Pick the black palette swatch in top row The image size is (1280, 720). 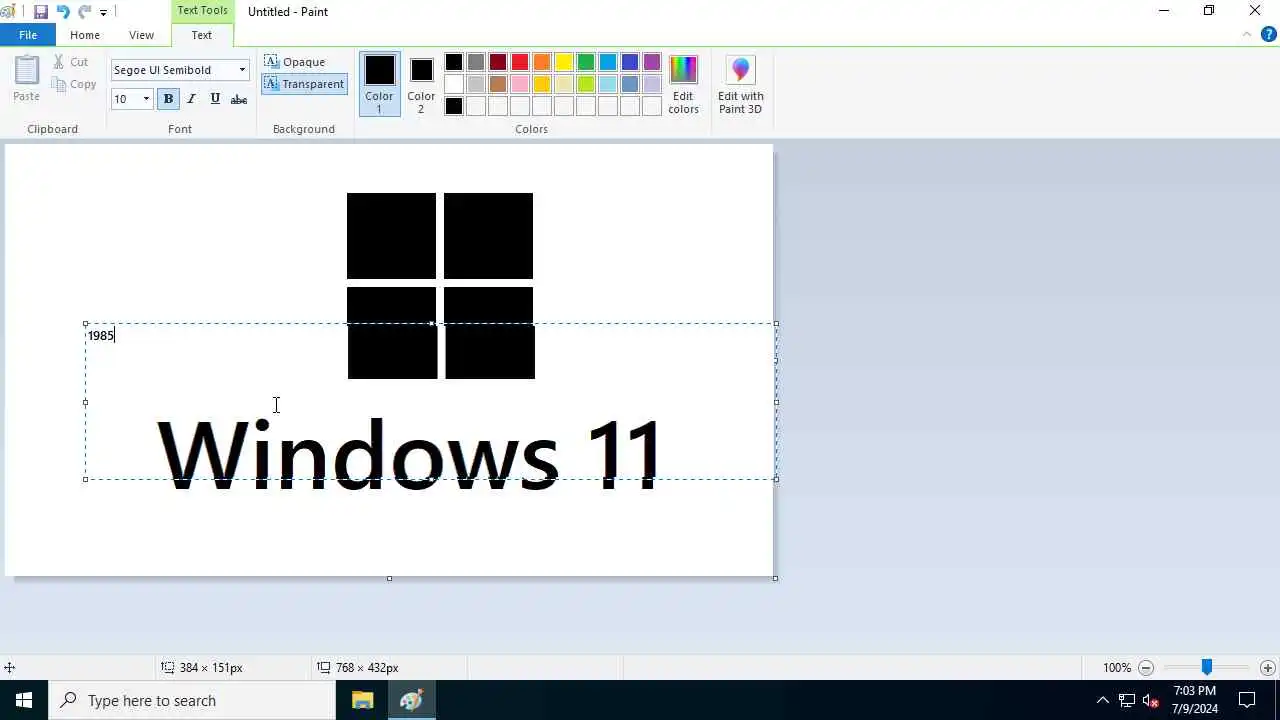point(454,62)
